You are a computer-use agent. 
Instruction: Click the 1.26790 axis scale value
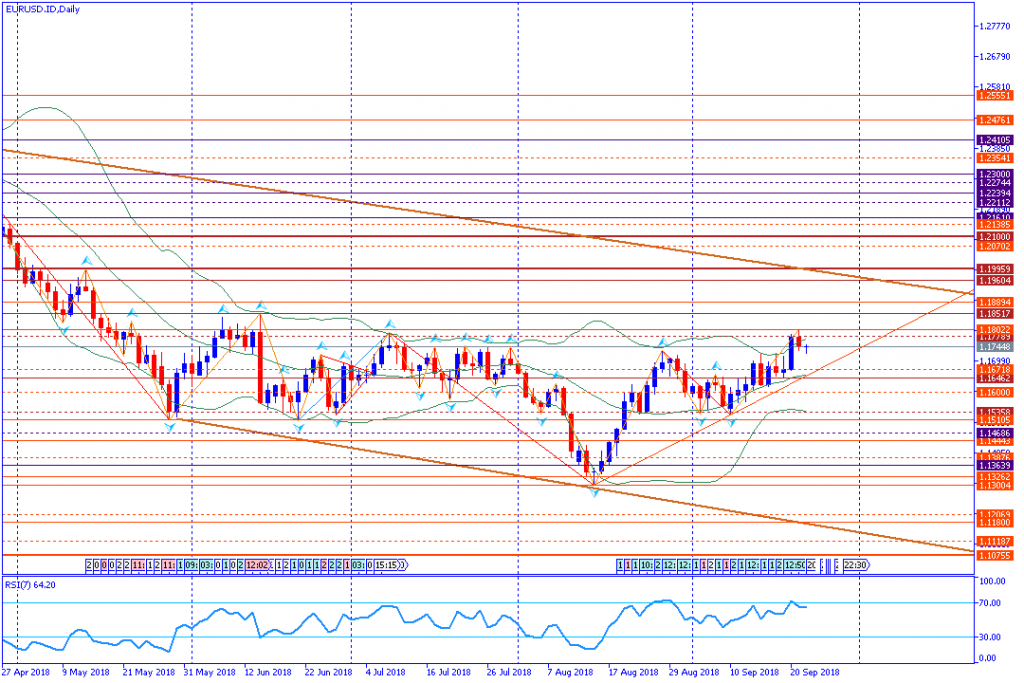tap(995, 57)
